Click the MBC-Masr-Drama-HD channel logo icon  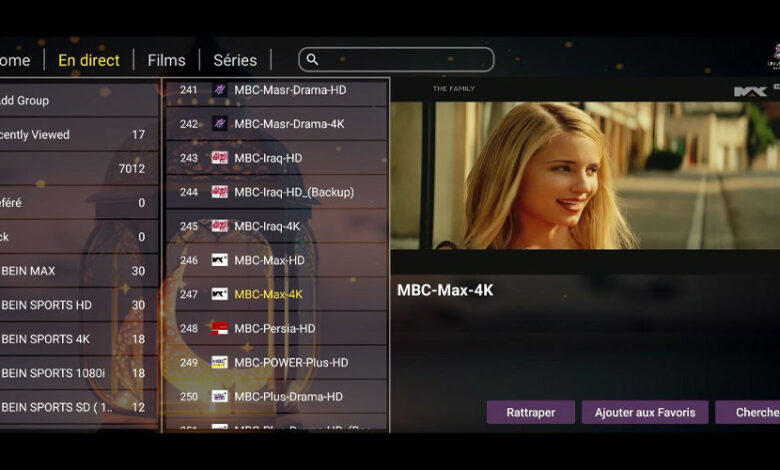(219, 90)
